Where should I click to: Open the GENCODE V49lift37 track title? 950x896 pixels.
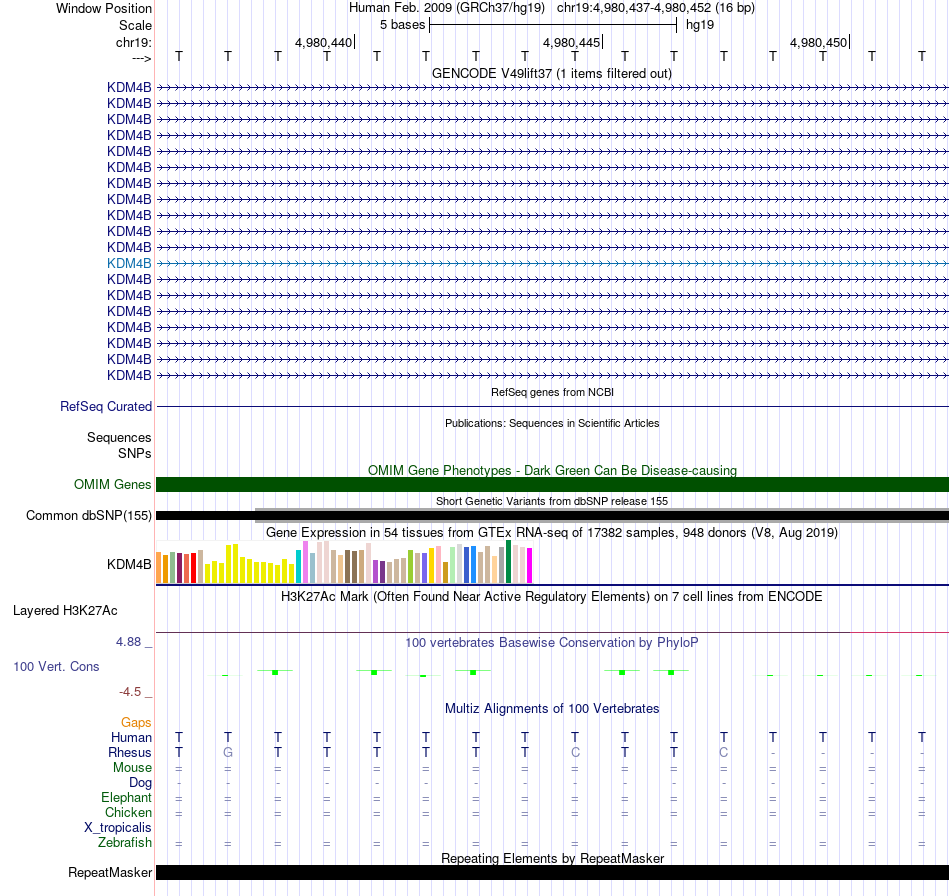pyautogui.click(x=552, y=73)
